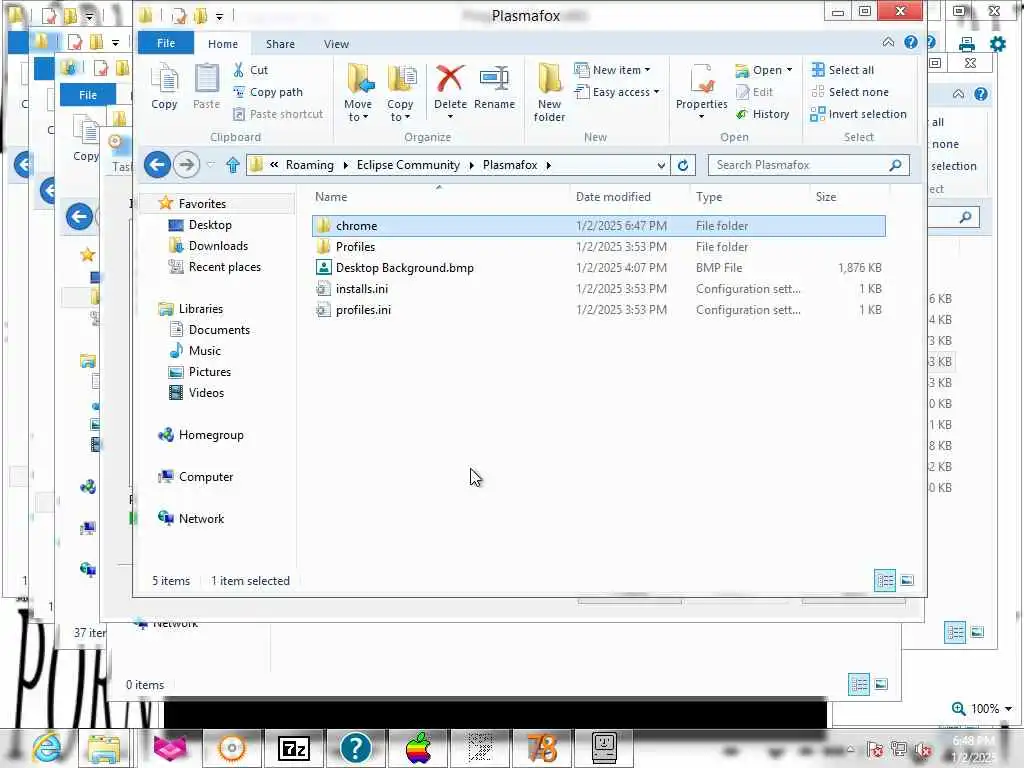Expand the Easy access dropdown

tap(617, 92)
